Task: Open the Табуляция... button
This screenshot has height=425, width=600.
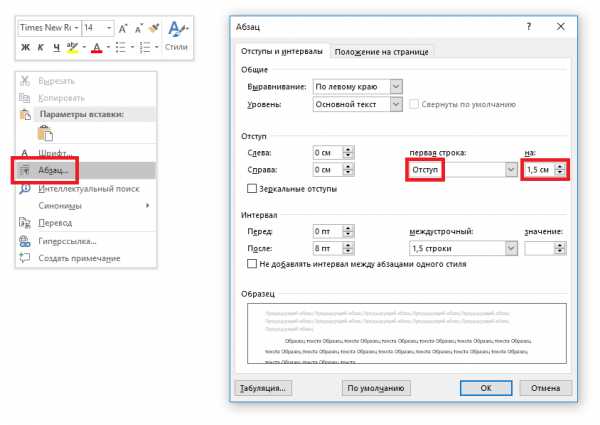Action: click(263, 388)
